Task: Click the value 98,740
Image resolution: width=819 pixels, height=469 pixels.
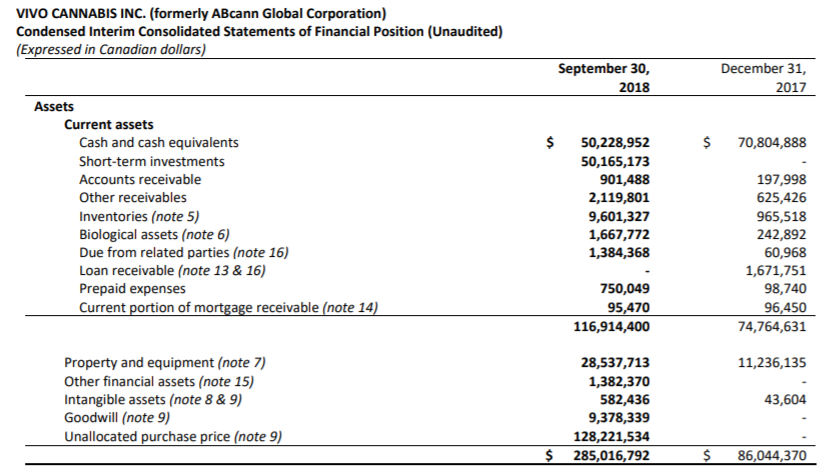Action: click(x=785, y=288)
